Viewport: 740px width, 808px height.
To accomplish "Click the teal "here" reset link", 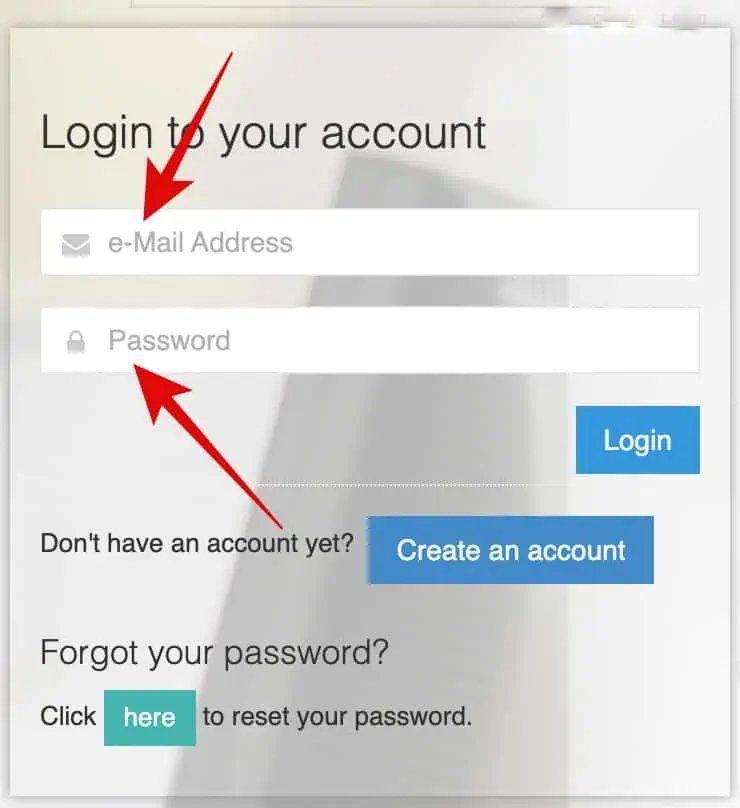I will pyautogui.click(x=150, y=717).
